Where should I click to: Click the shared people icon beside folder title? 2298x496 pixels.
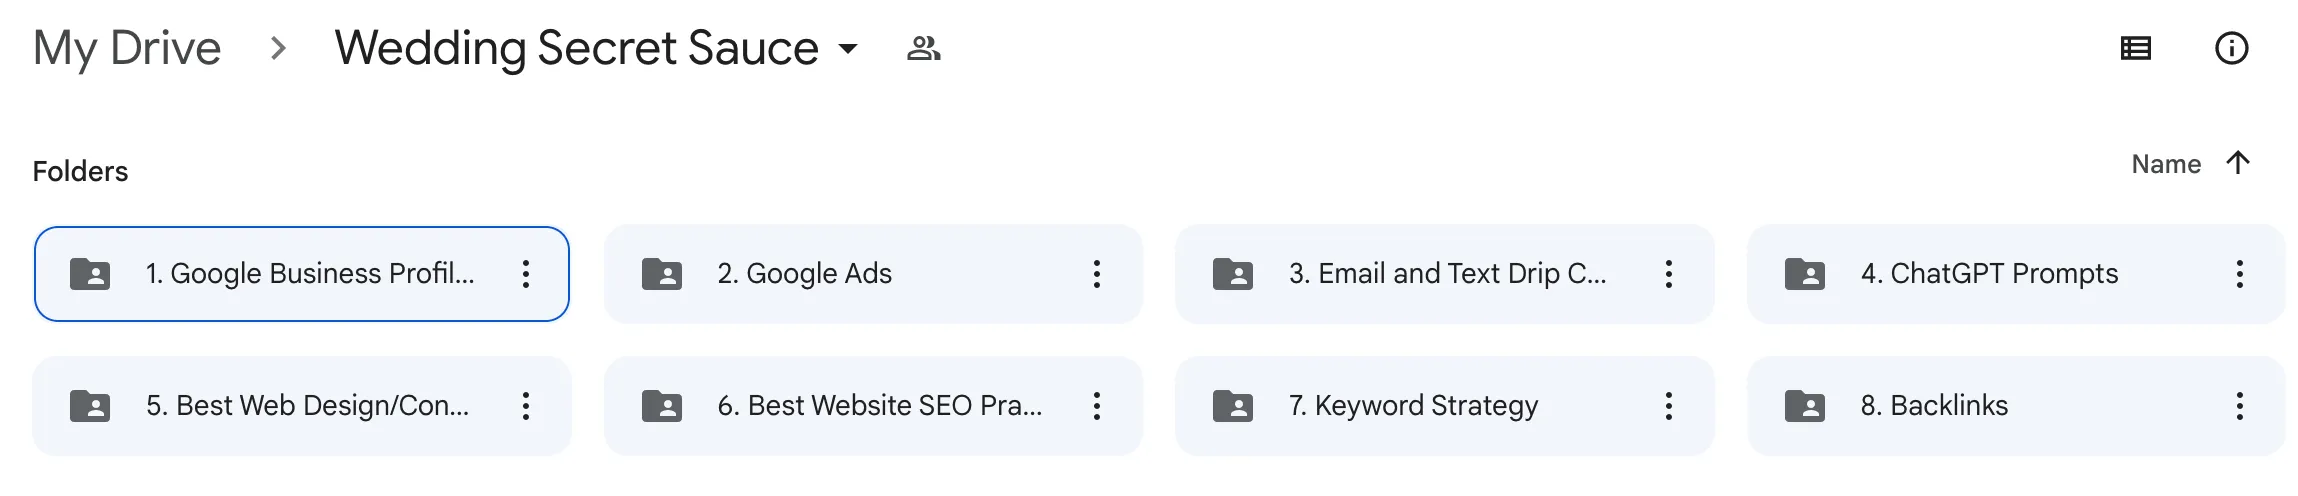tap(923, 48)
